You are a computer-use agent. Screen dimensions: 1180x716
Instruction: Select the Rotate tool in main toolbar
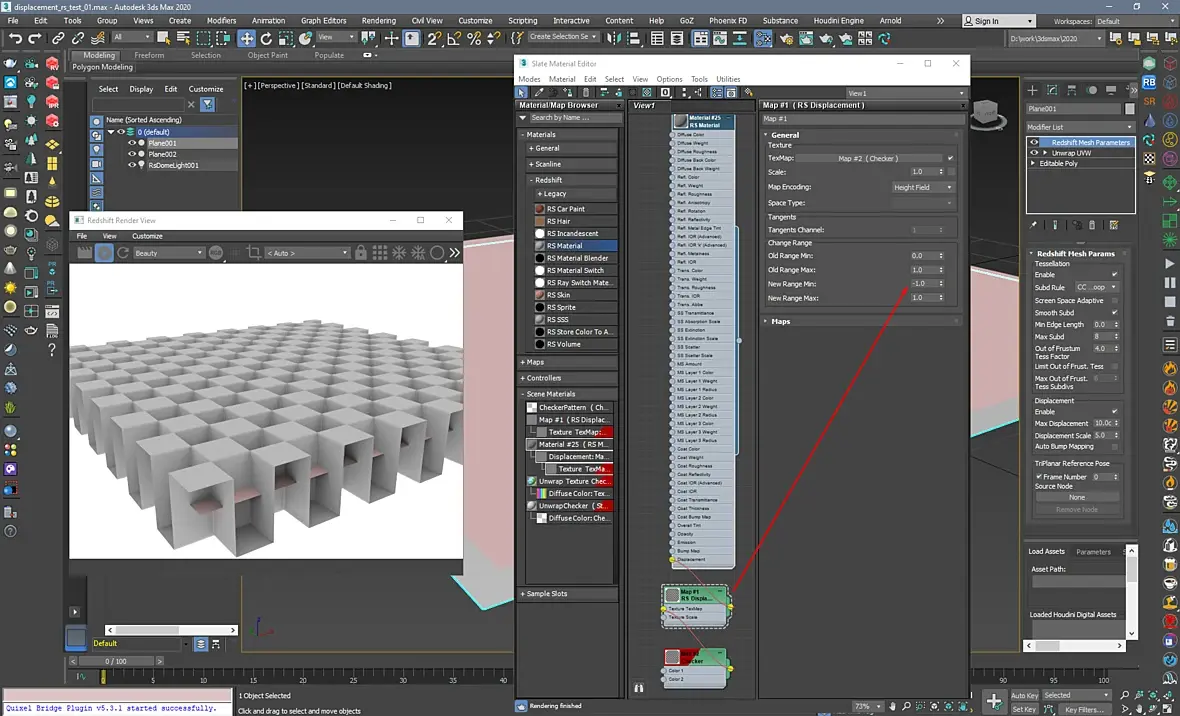(268, 38)
